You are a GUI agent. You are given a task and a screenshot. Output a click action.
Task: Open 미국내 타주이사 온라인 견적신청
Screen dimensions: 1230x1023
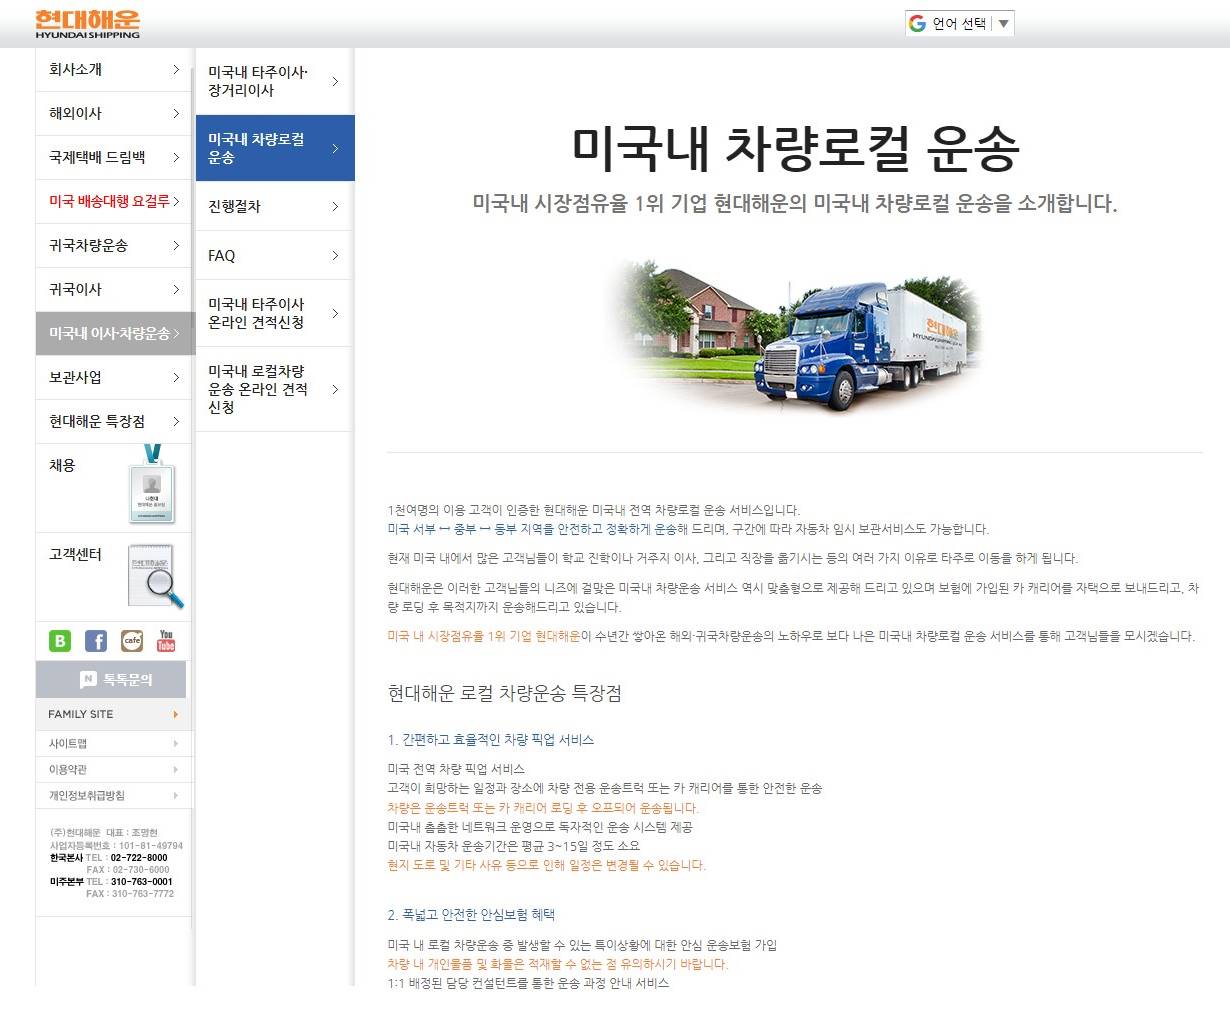274,313
